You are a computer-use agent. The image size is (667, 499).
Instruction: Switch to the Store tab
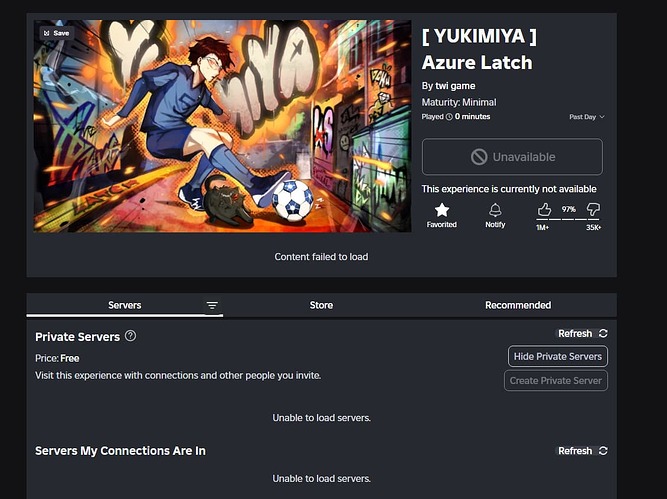click(321, 305)
